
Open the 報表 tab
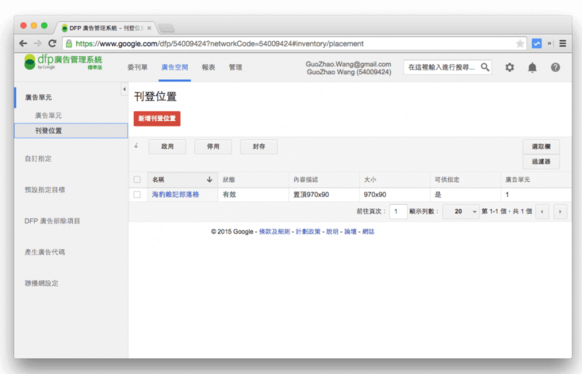[x=208, y=67]
